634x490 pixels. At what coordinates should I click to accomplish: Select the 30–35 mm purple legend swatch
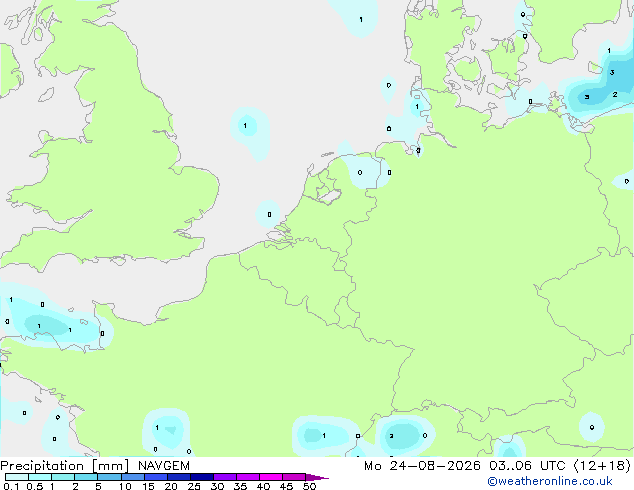(x=224, y=477)
